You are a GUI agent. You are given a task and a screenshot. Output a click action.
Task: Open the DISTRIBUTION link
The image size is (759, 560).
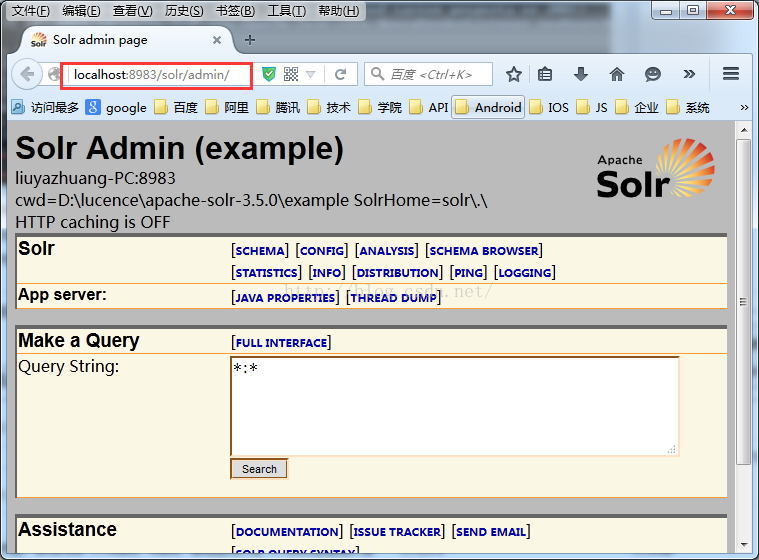pyautogui.click(x=397, y=272)
